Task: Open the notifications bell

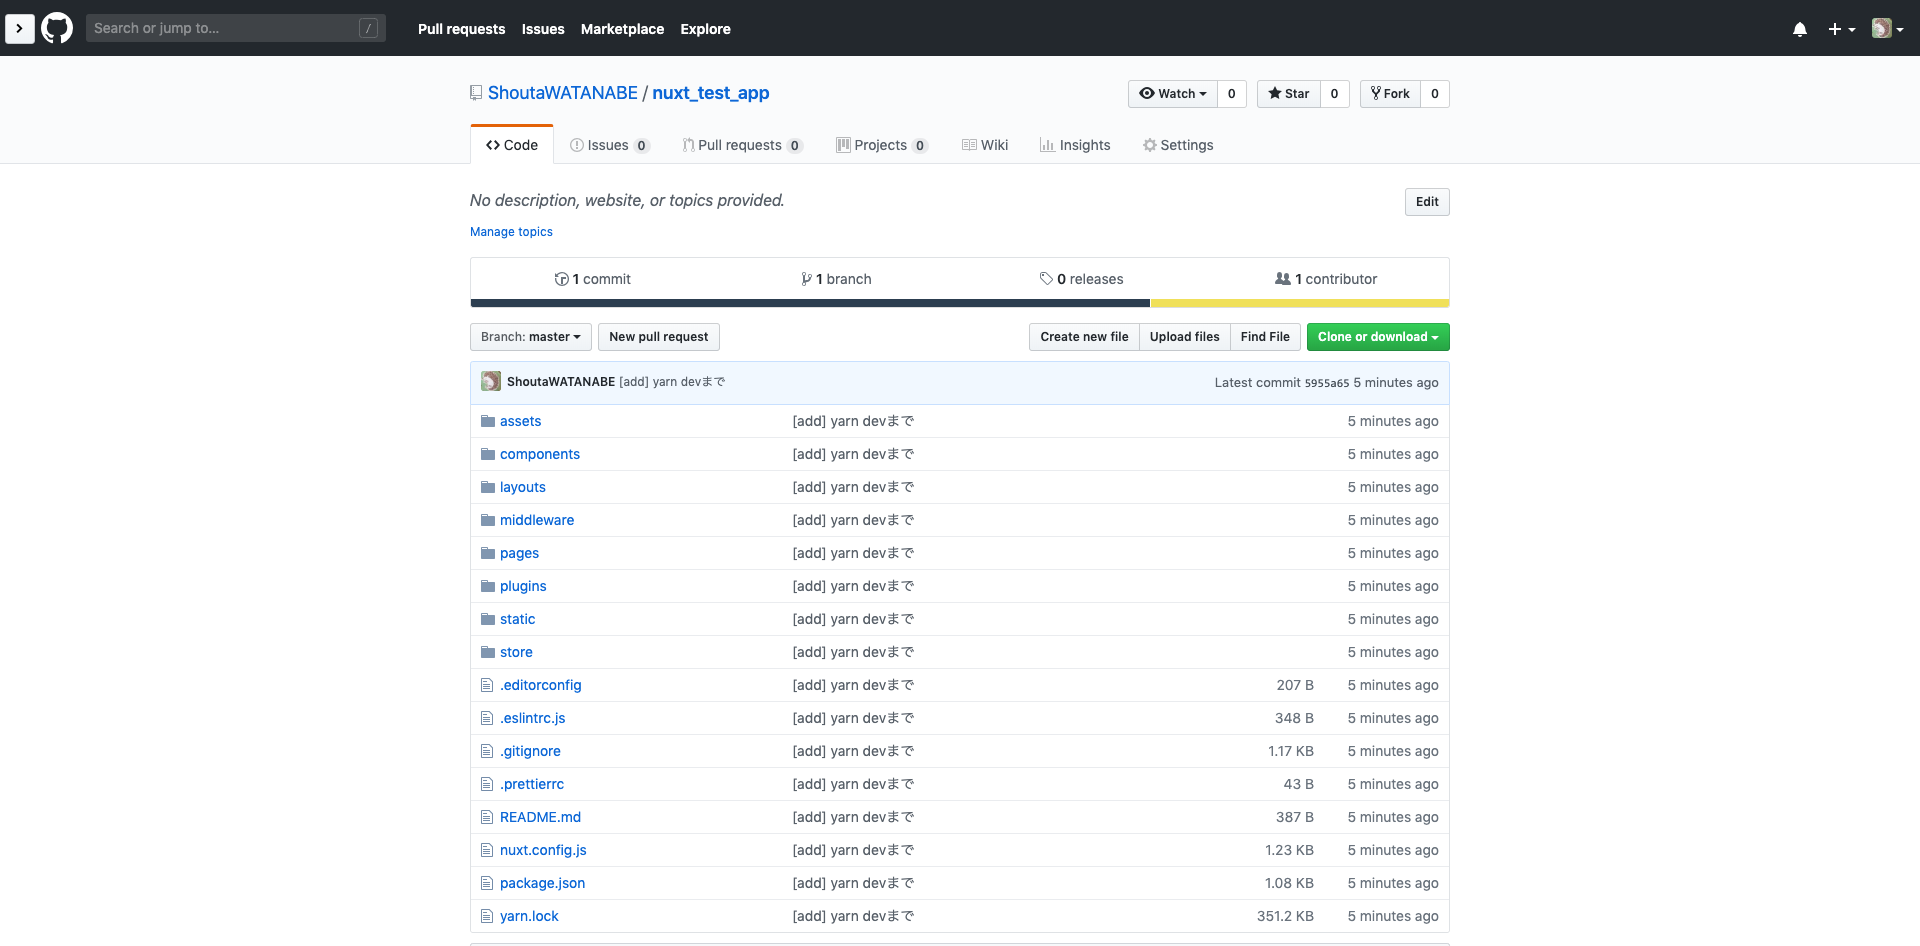Action: (x=1800, y=29)
